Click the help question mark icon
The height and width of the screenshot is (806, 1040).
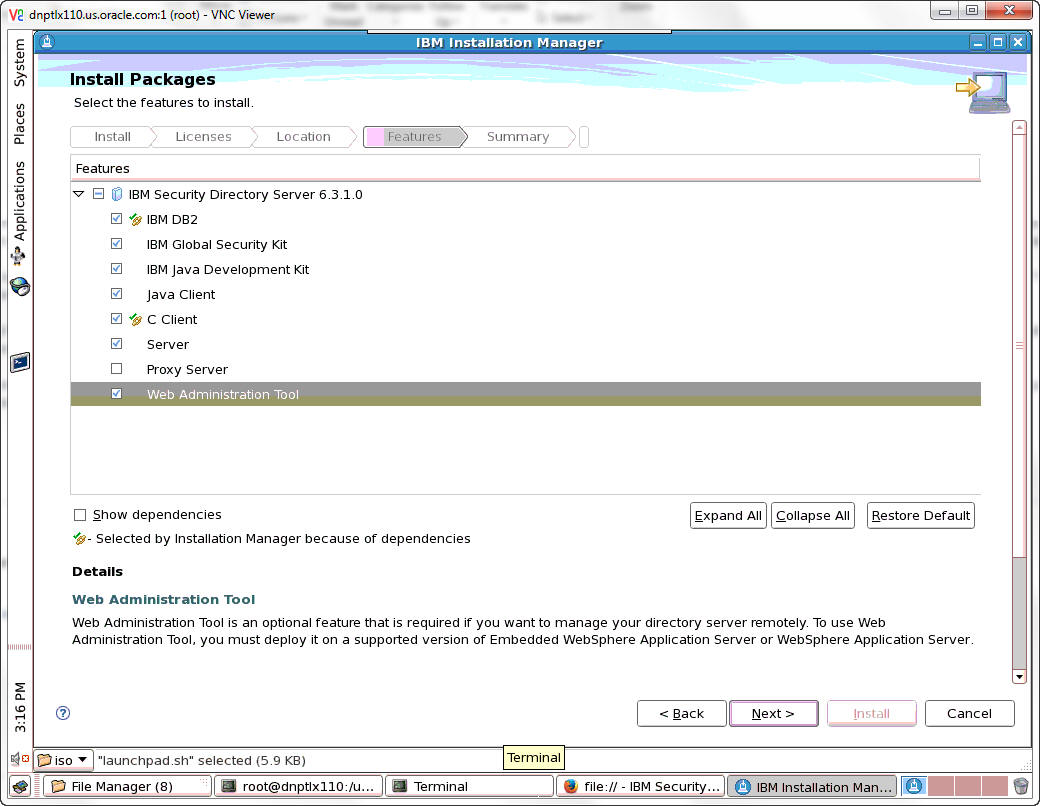pos(63,713)
